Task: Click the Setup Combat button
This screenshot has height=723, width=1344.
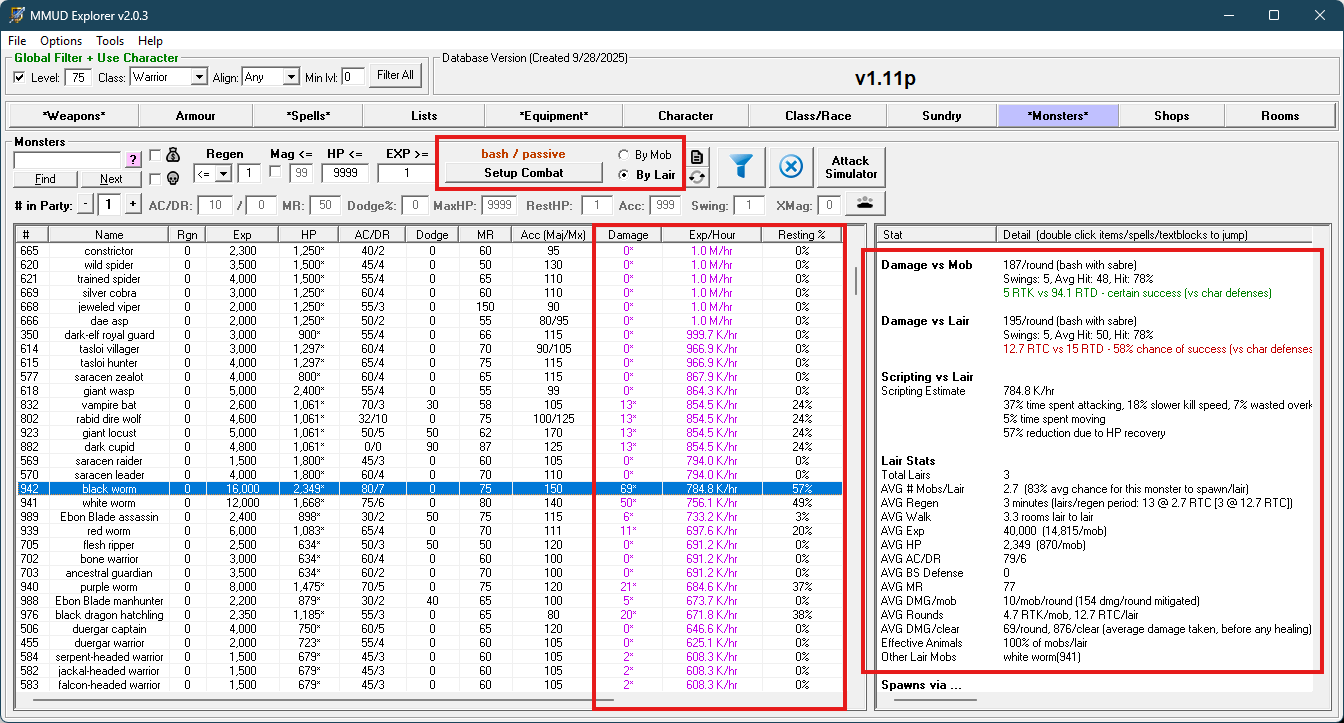Action: tap(523, 173)
